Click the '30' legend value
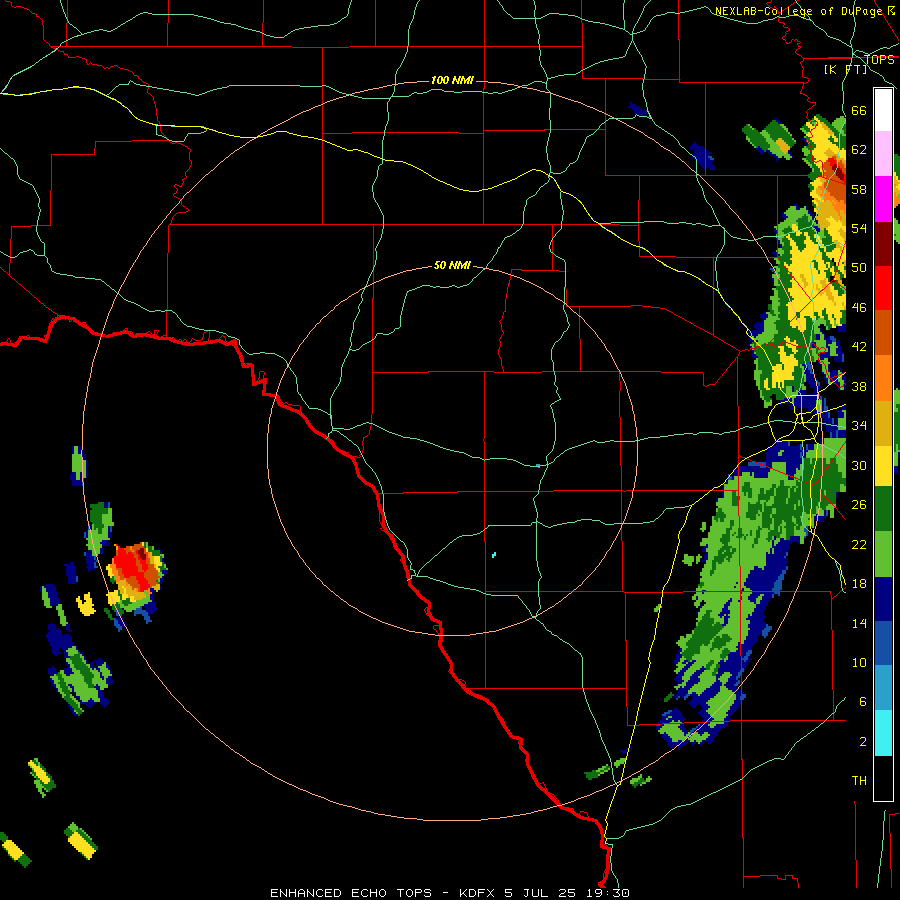Screen dimensions: 900x900 pyautogui.click(x=859, y=465)
